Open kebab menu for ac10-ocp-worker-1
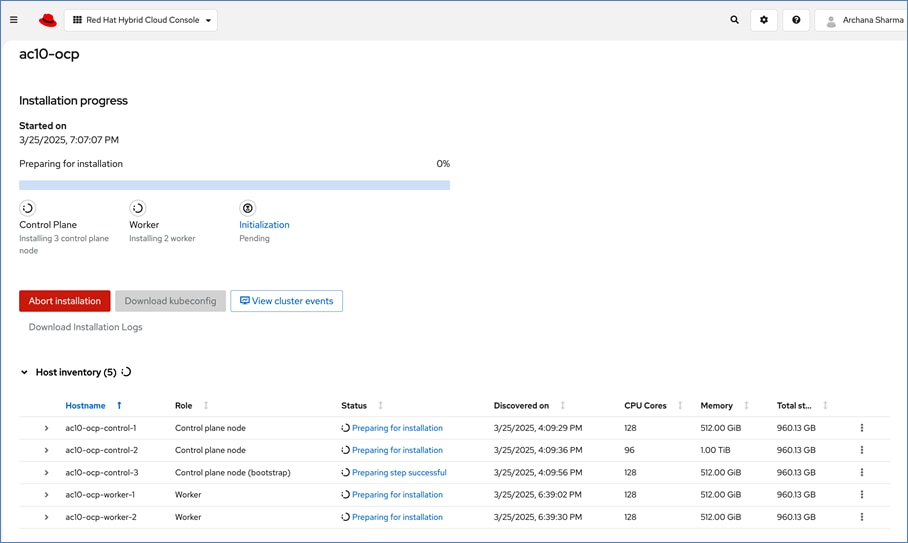908x543 pixels. (862, 494)
